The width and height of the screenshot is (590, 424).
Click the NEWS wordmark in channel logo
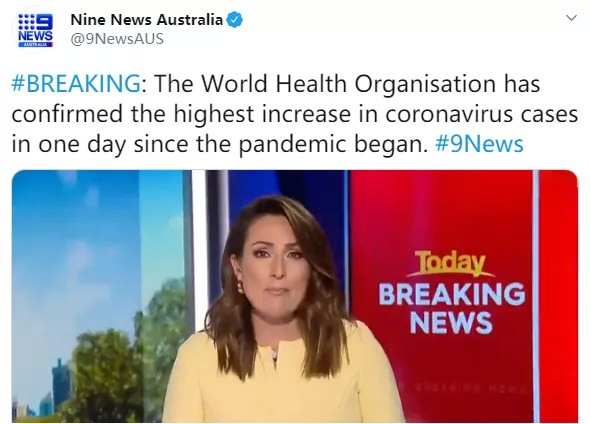(36, 36)
